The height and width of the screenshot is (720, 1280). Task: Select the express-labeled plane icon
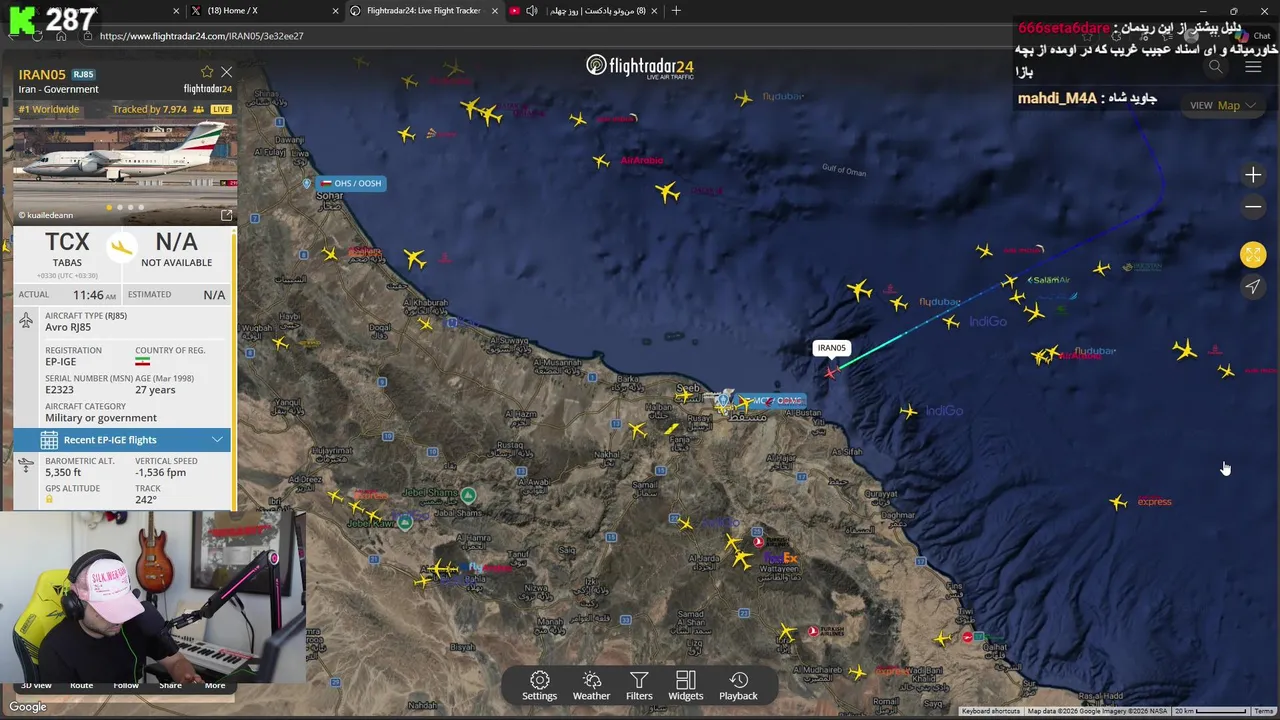click(1118, 502)
